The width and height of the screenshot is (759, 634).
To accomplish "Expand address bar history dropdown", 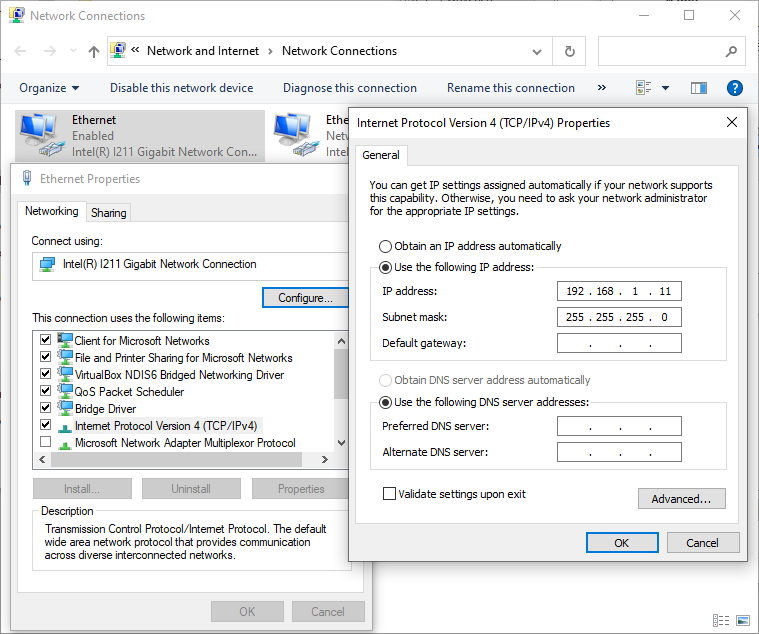I will point(536,51).
